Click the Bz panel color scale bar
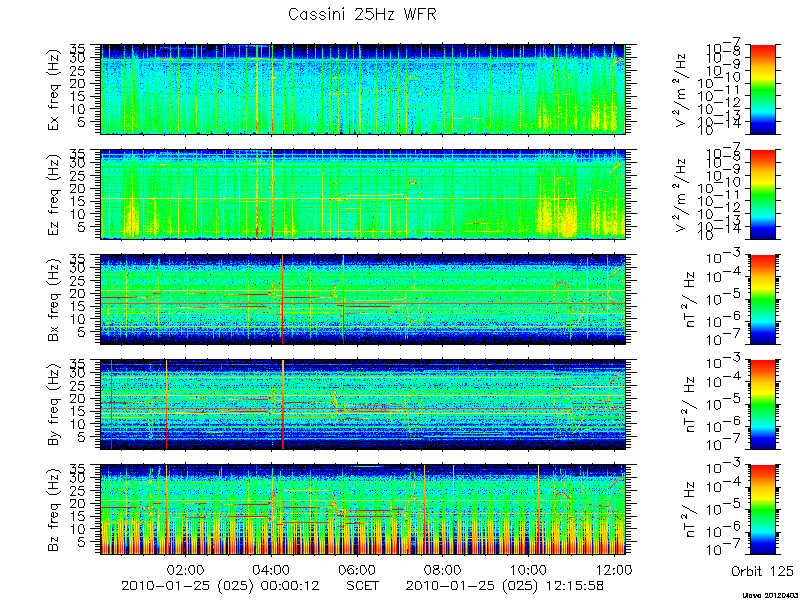Viewport: 800px width, 600px height. [762, 509]
